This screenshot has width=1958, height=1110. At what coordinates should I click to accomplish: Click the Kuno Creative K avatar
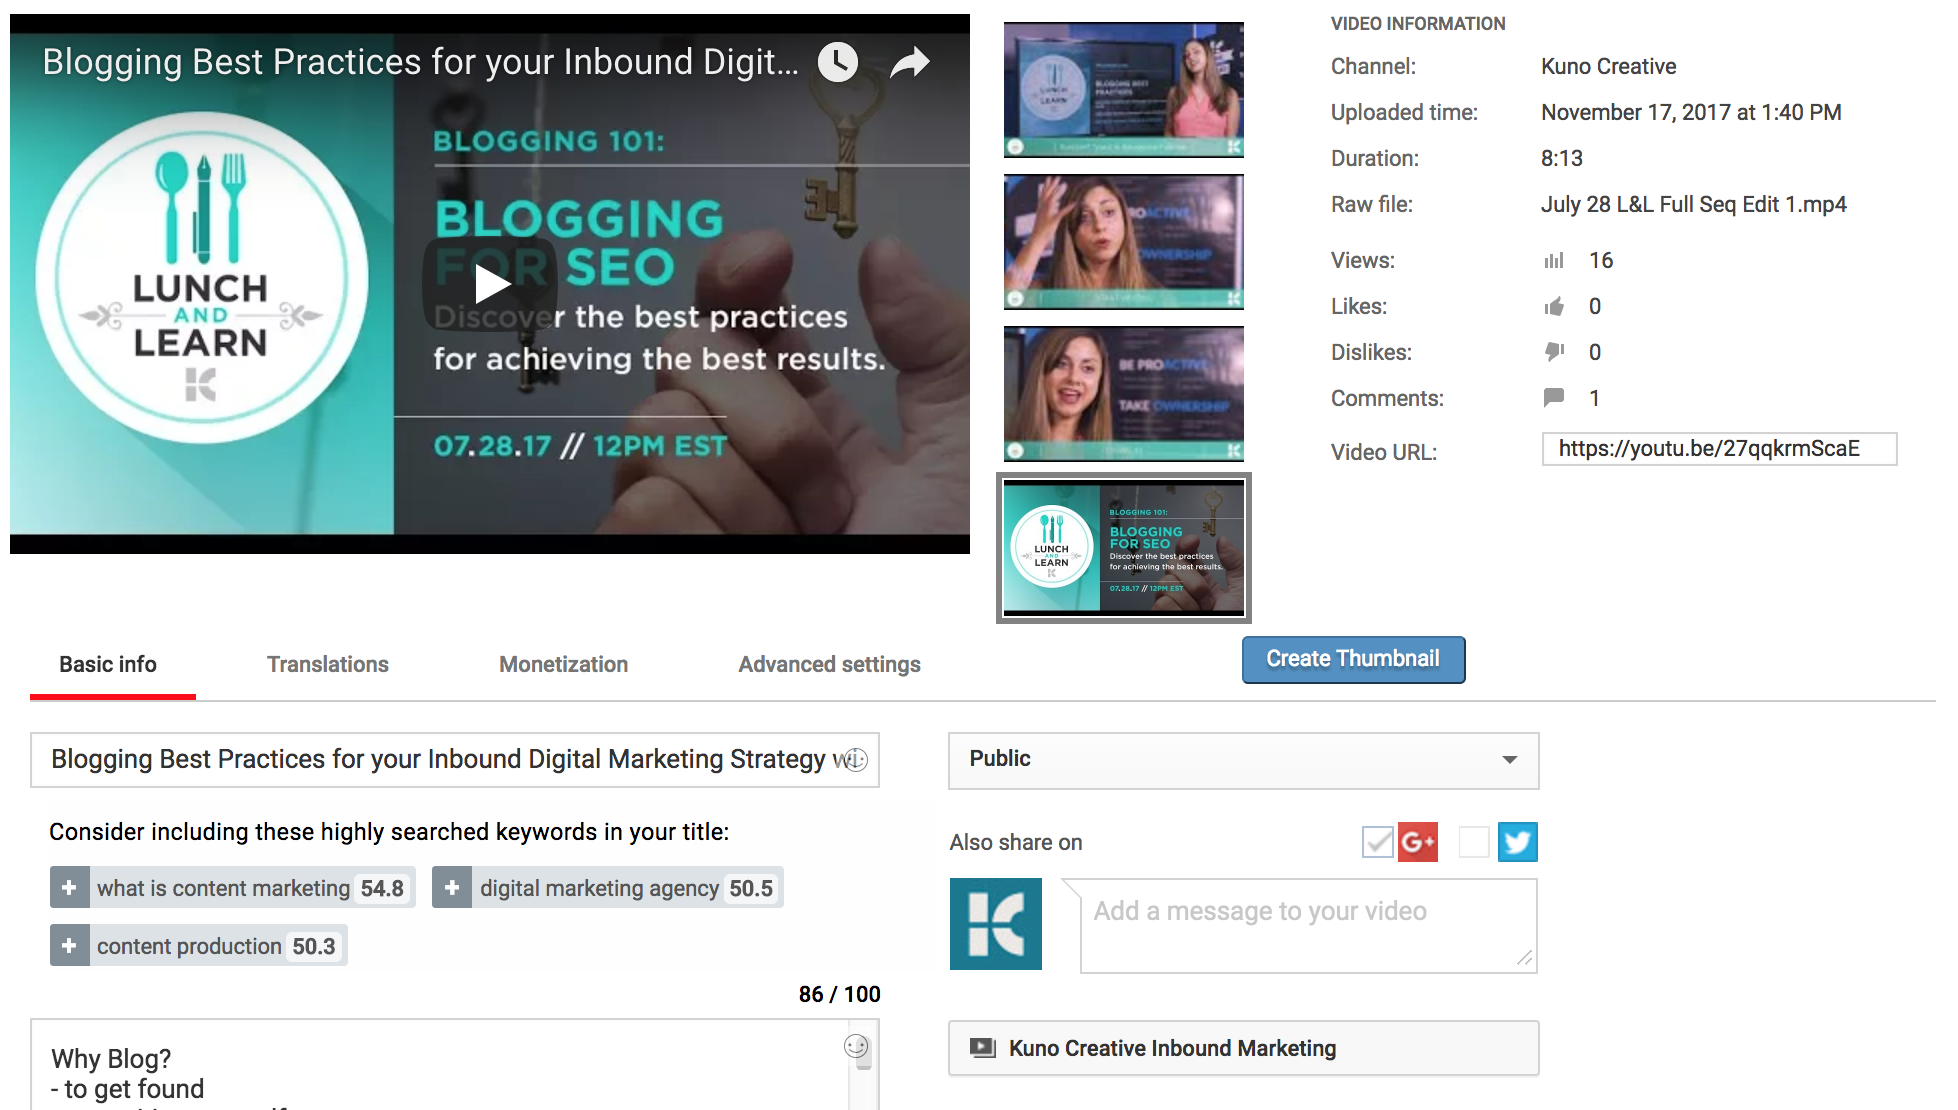click(996, 924)
